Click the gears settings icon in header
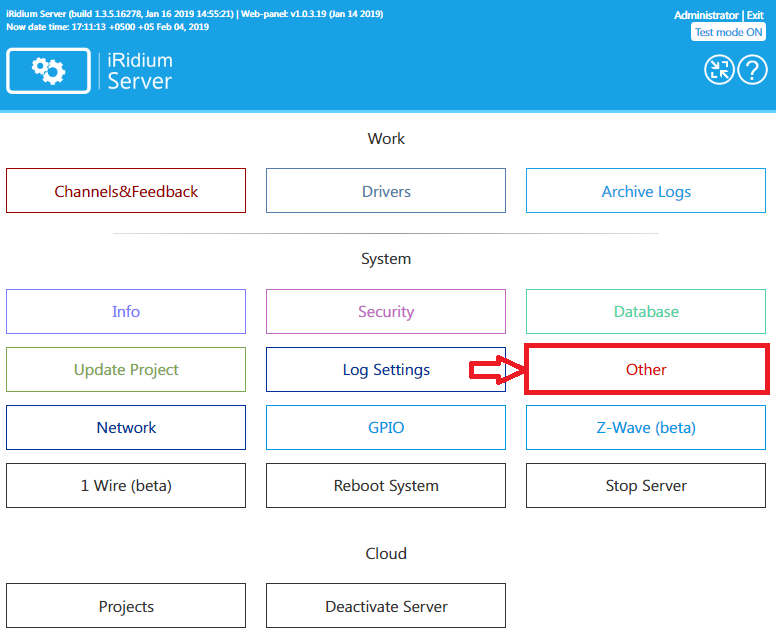Image resolution: width=776 pixels, height=640 pixels. tap(48, 70)
